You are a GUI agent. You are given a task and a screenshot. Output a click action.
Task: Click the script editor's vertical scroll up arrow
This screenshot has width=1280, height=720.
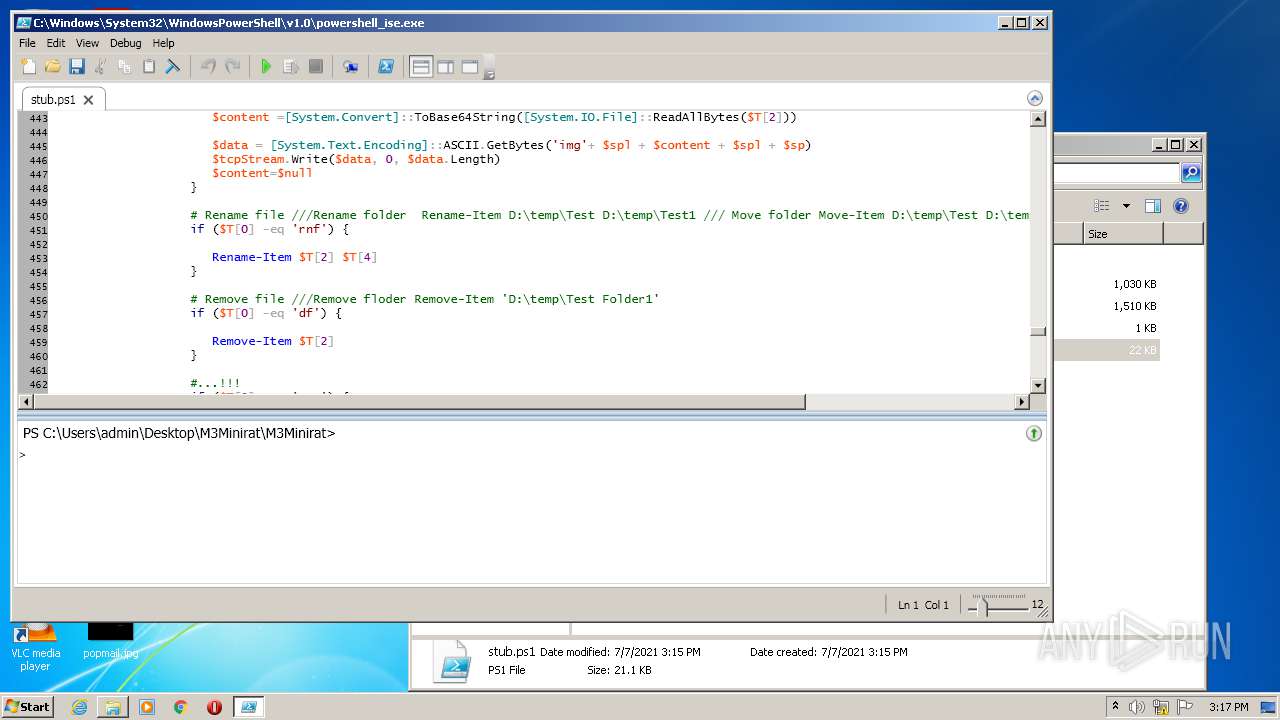coord(1038,119)
